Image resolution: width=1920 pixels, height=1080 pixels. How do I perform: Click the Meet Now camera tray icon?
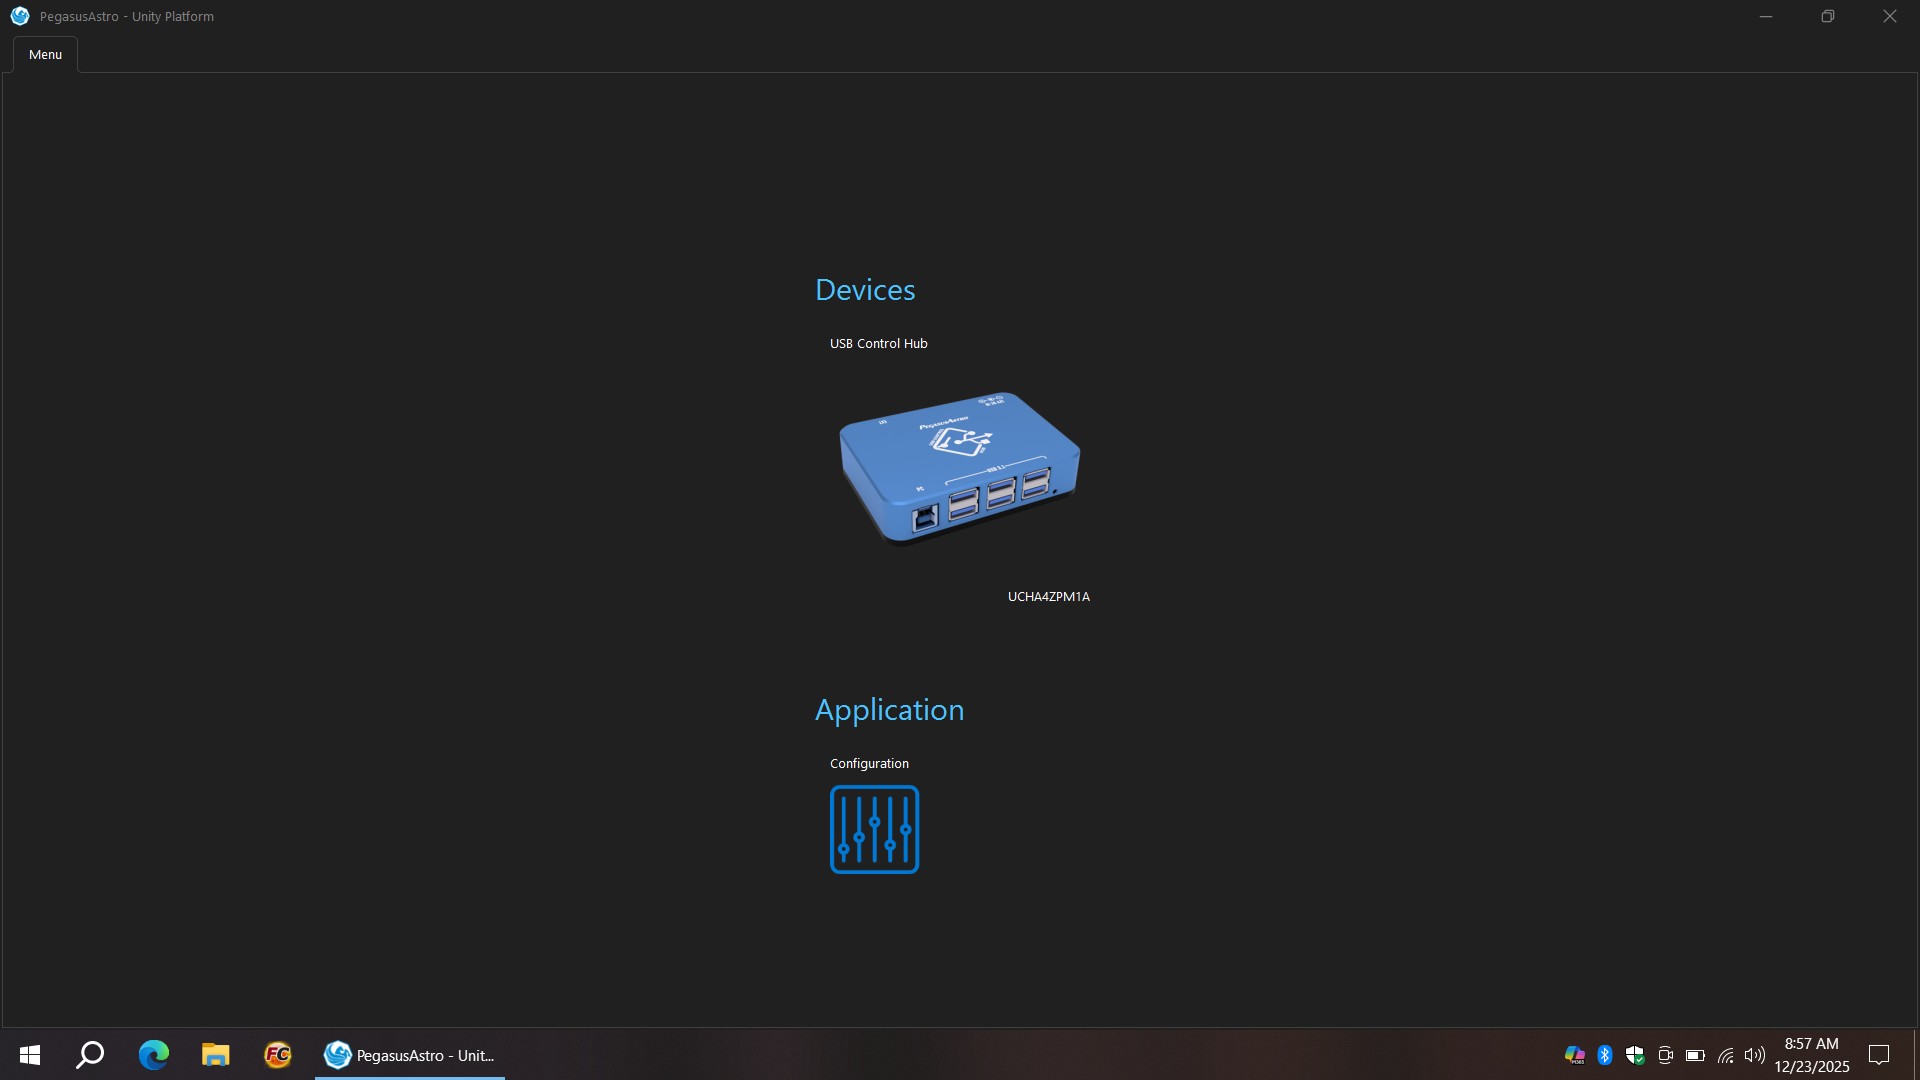pos(1665,1055)
